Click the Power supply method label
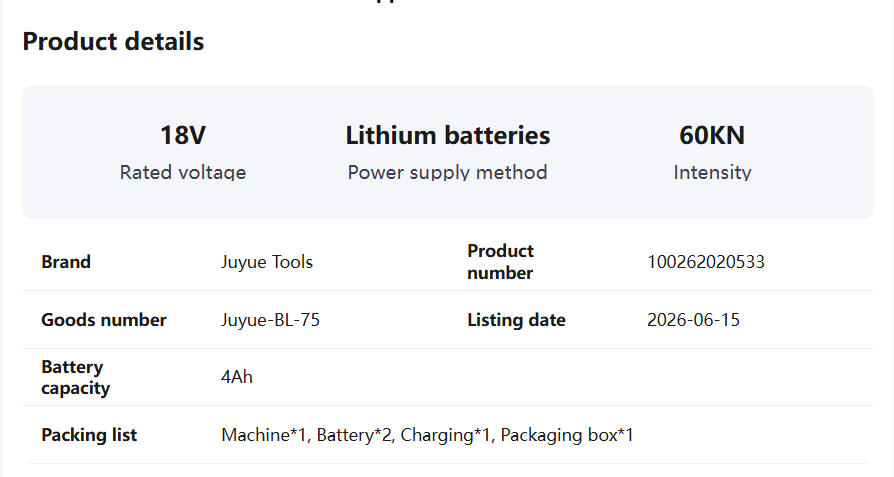This screenshot has width=894, height=477. [x=448, y=172]
